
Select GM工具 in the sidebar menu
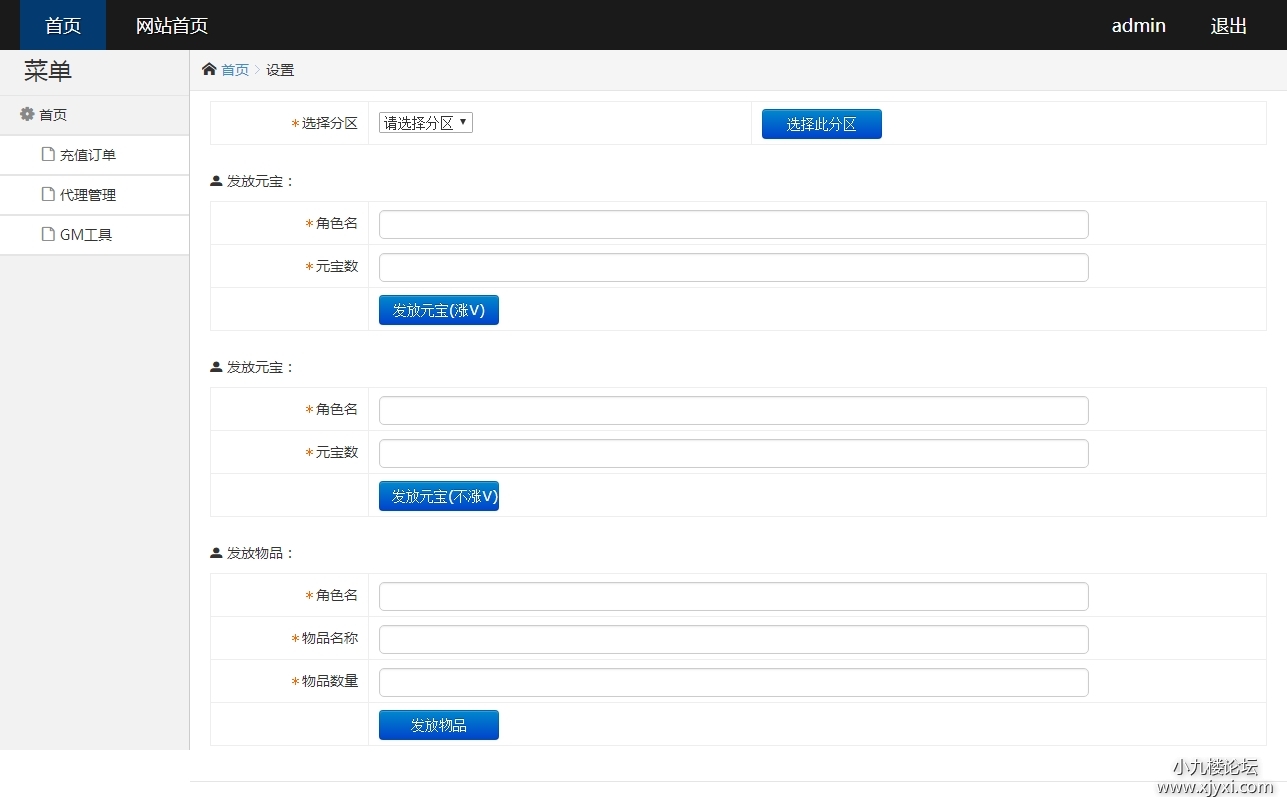[x=86, y=235]
